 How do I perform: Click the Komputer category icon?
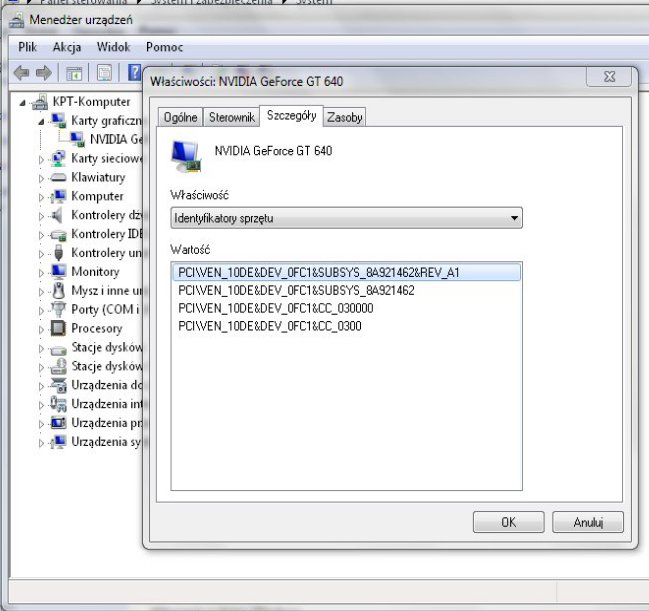coord(58,196)
